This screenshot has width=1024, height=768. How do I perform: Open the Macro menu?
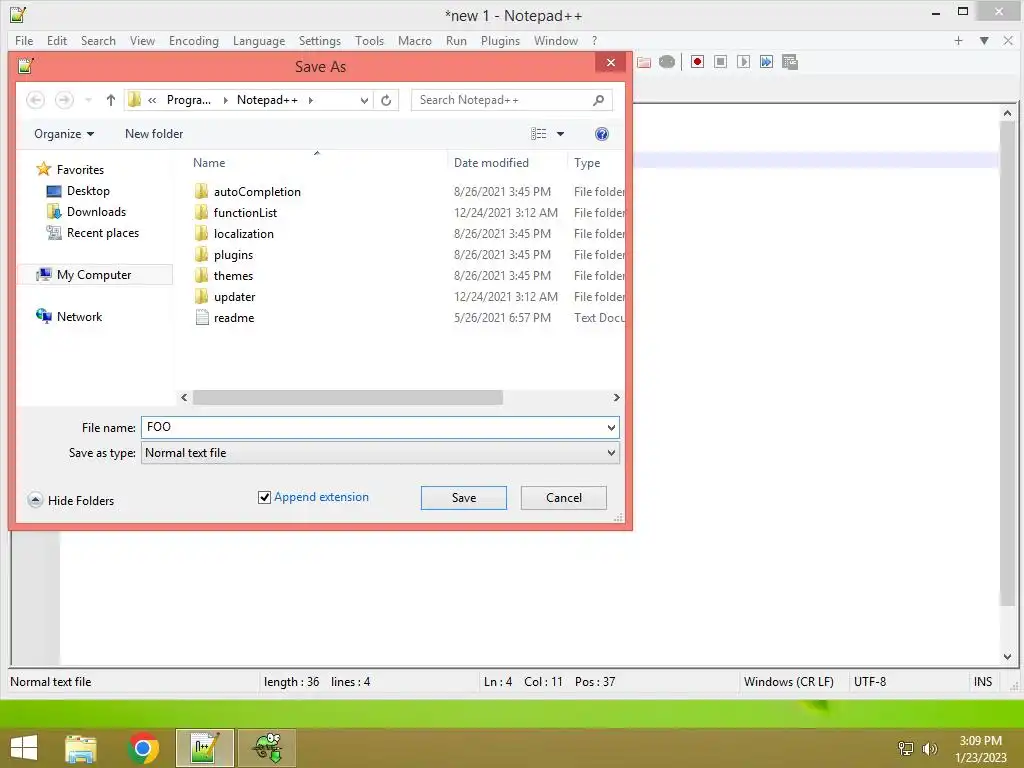[415, 40]
